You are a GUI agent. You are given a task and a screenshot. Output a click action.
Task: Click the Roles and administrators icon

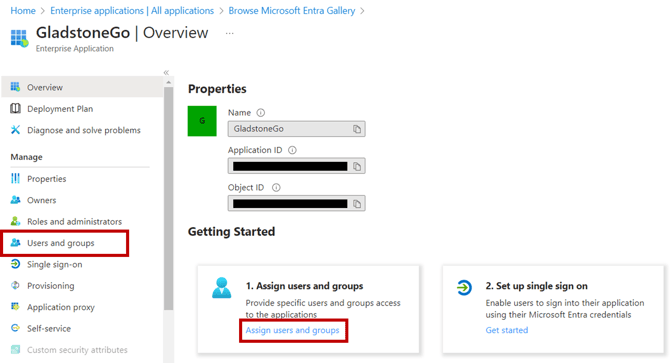[x=15, y=221]
